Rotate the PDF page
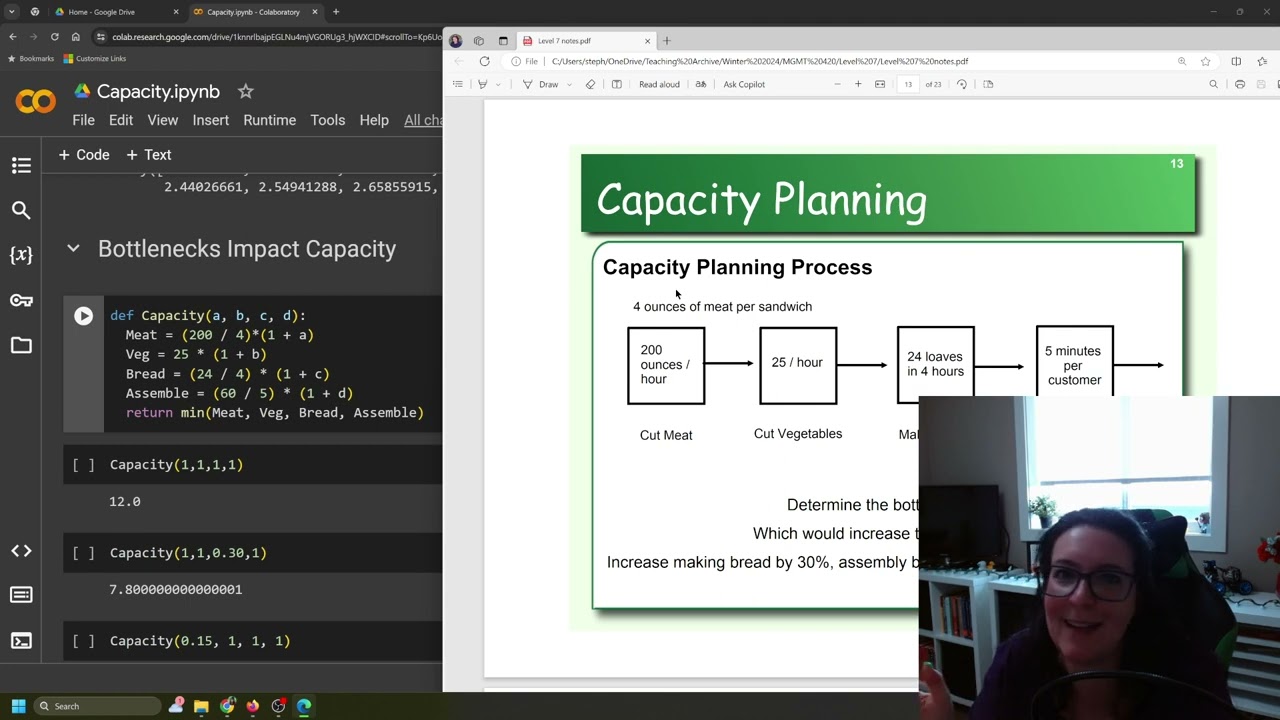This screenshot has width=1280, height=720. click(x=962, y=84)
